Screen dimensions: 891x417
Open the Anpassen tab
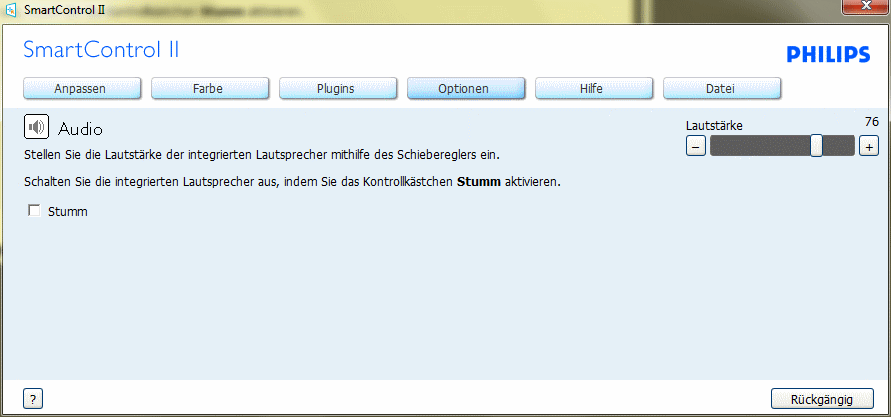pyautogui.click(x=82, y=89)
